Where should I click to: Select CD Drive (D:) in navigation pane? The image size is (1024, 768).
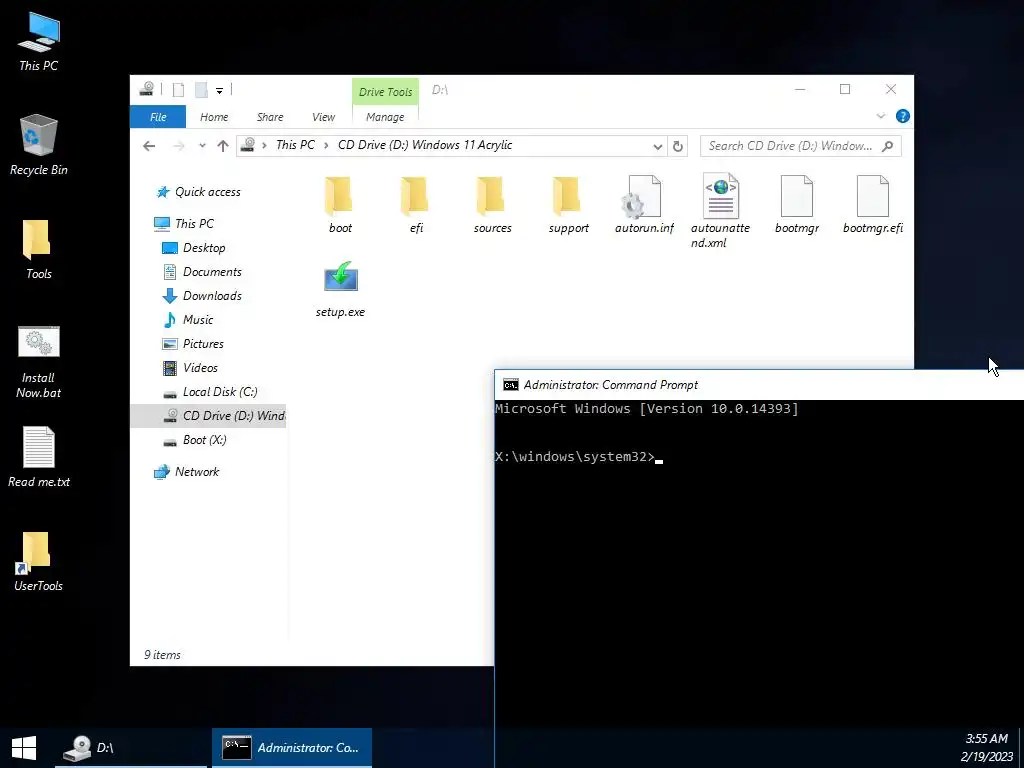coord(209,416)
